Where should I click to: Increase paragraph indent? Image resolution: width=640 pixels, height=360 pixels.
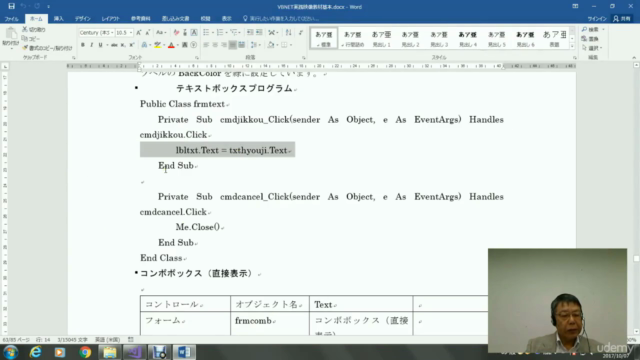point(259,33)
